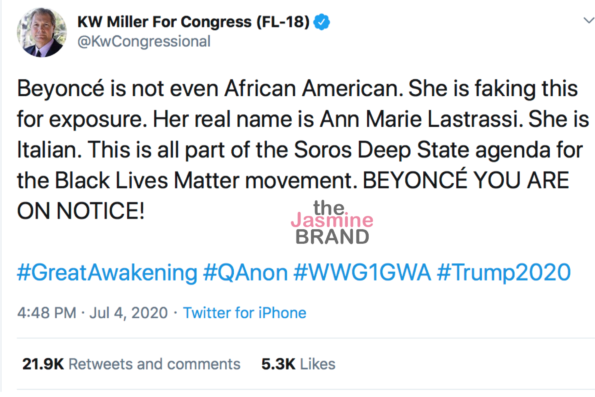
Task: Show the Likes list
Action: (x=318, y=364)
